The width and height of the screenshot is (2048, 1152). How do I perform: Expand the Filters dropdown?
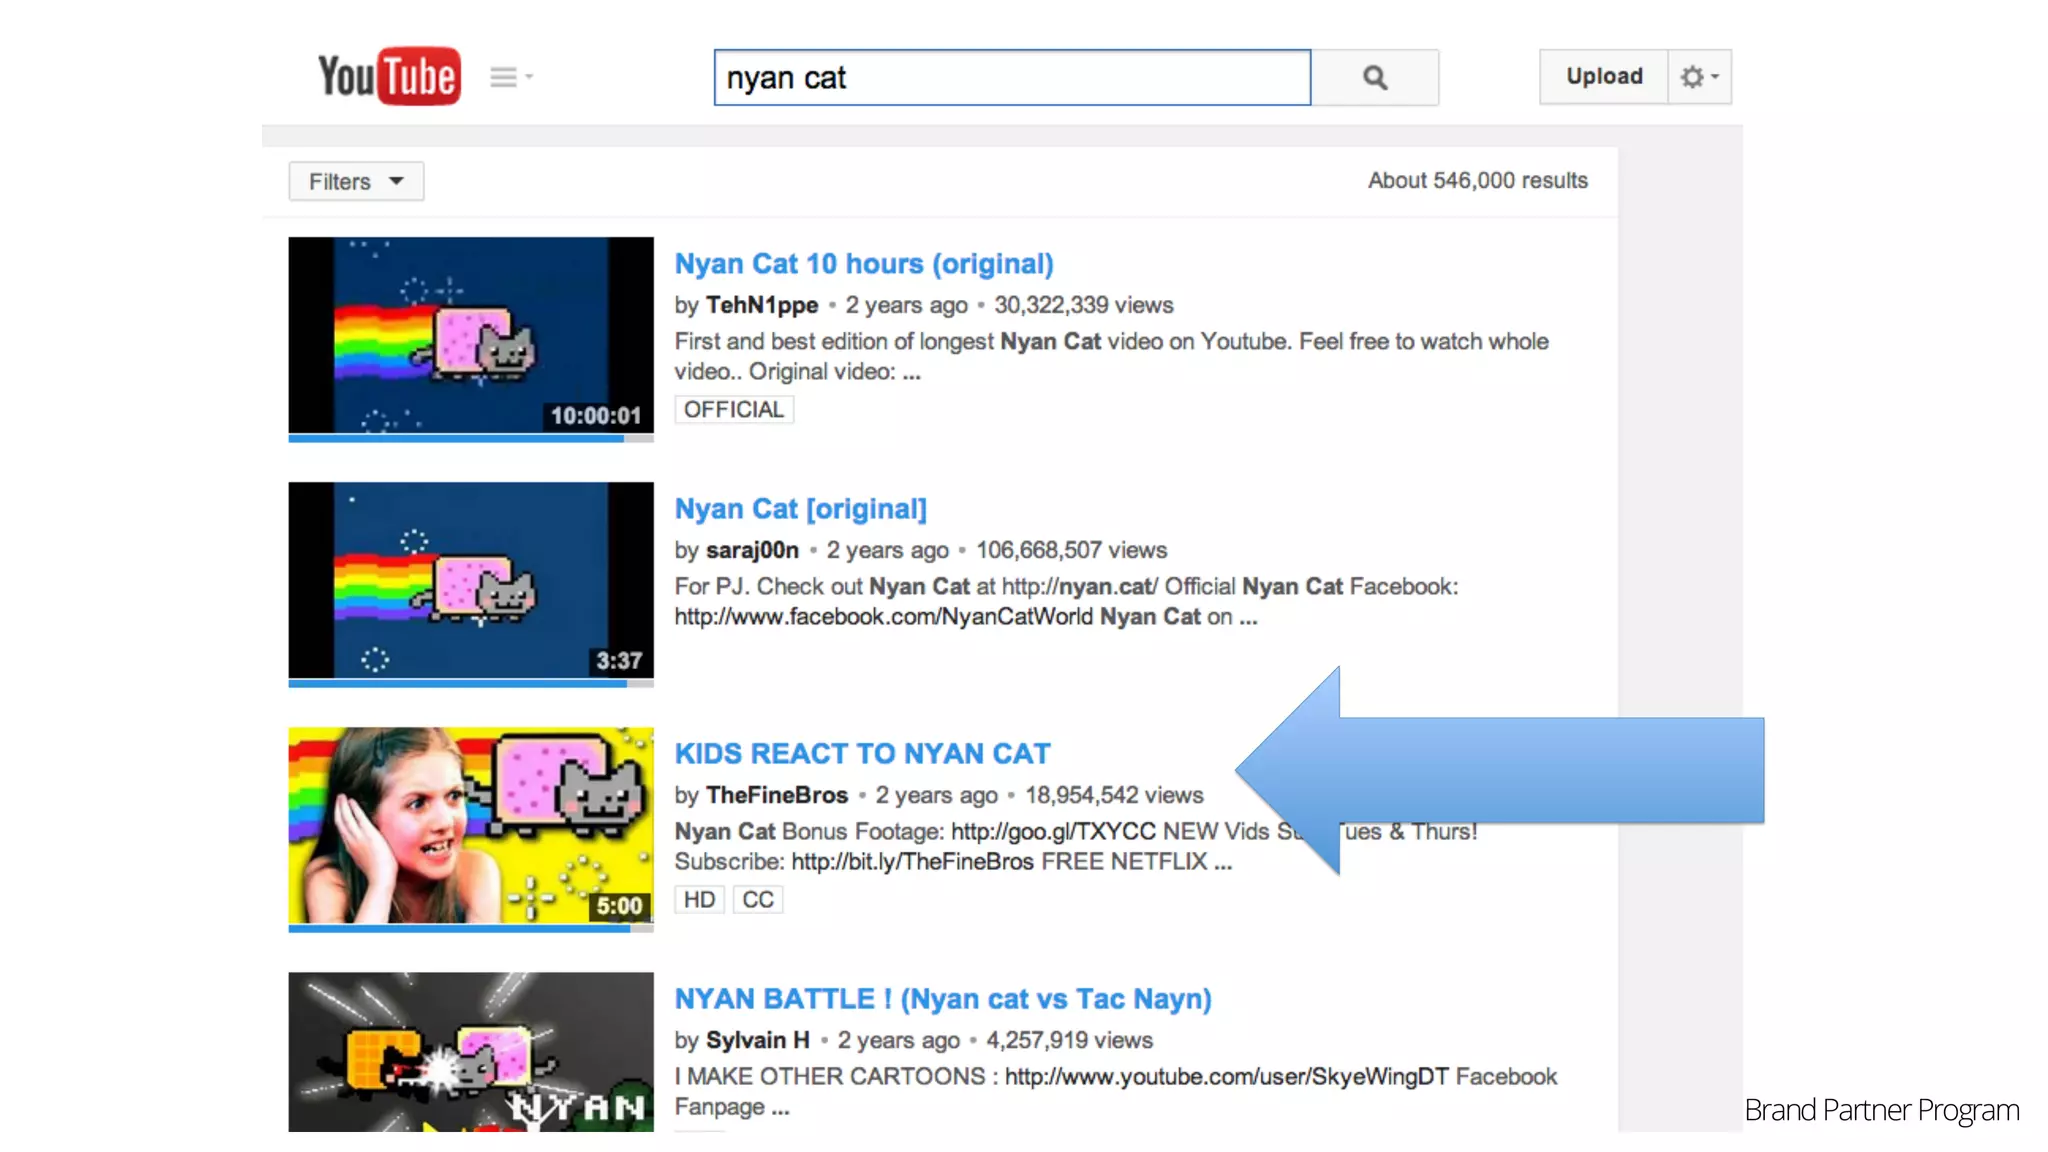coord(356,182)
